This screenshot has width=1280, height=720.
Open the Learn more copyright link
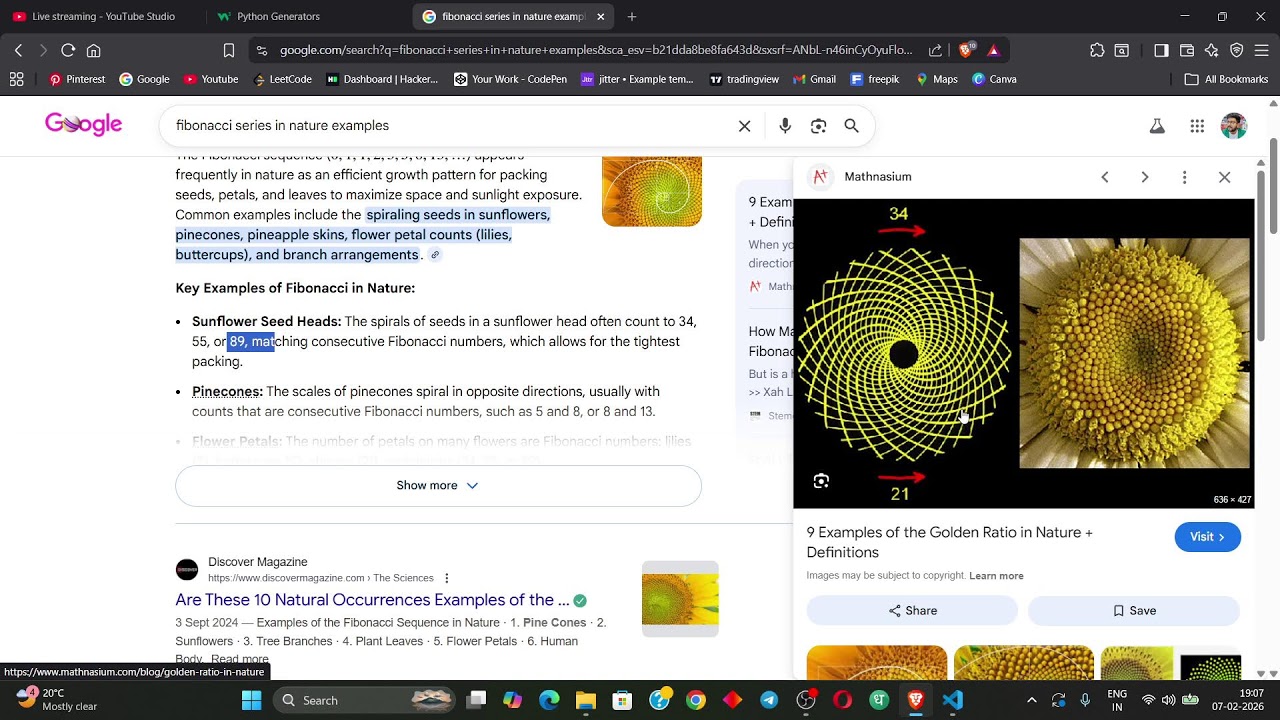[996, 576]
